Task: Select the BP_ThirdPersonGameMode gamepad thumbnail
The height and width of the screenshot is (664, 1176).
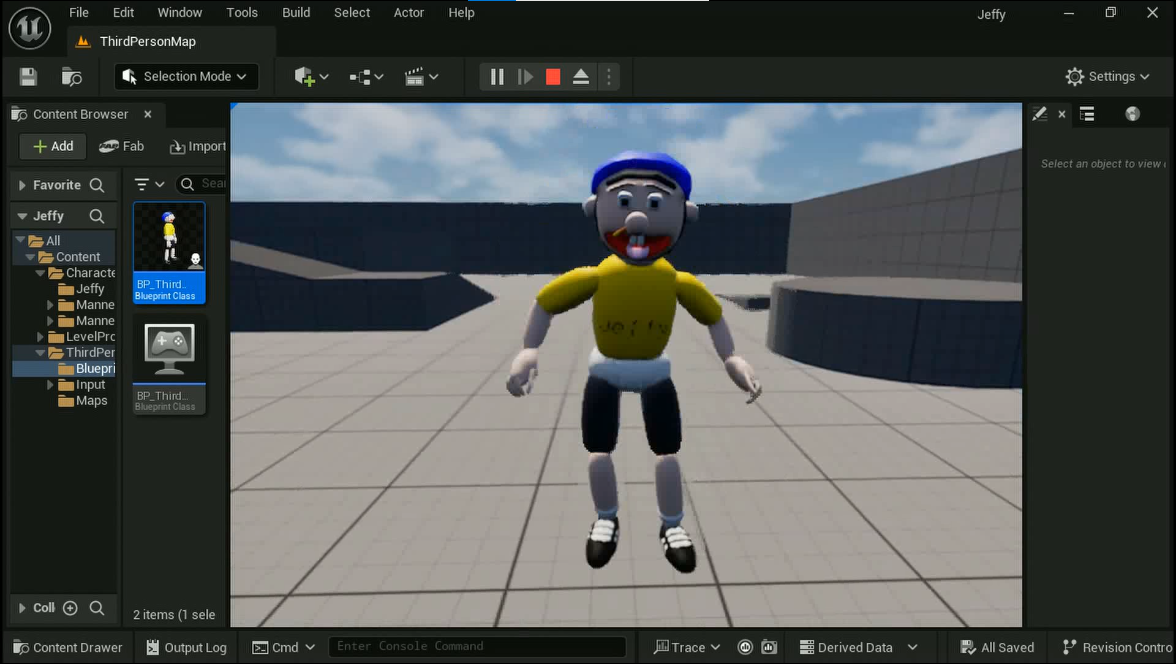Action: tap(169, 364)
